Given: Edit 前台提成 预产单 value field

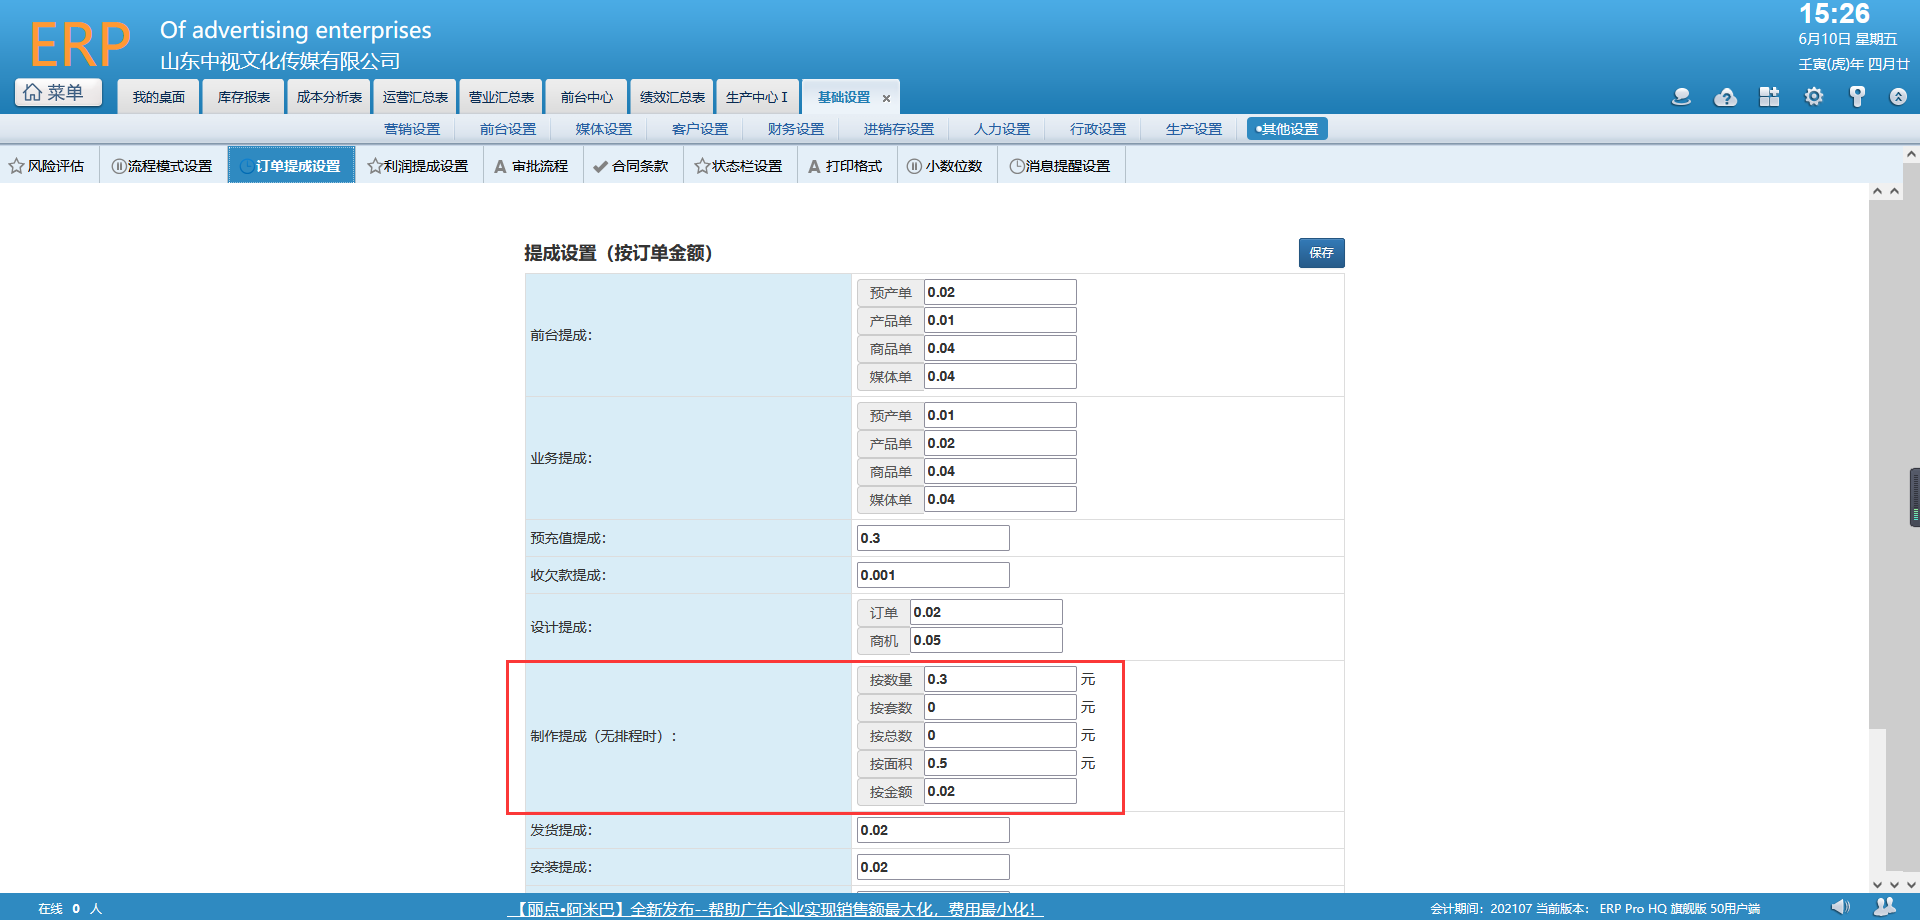Looking at the screenshot, I should click(x=1000, y=292).
